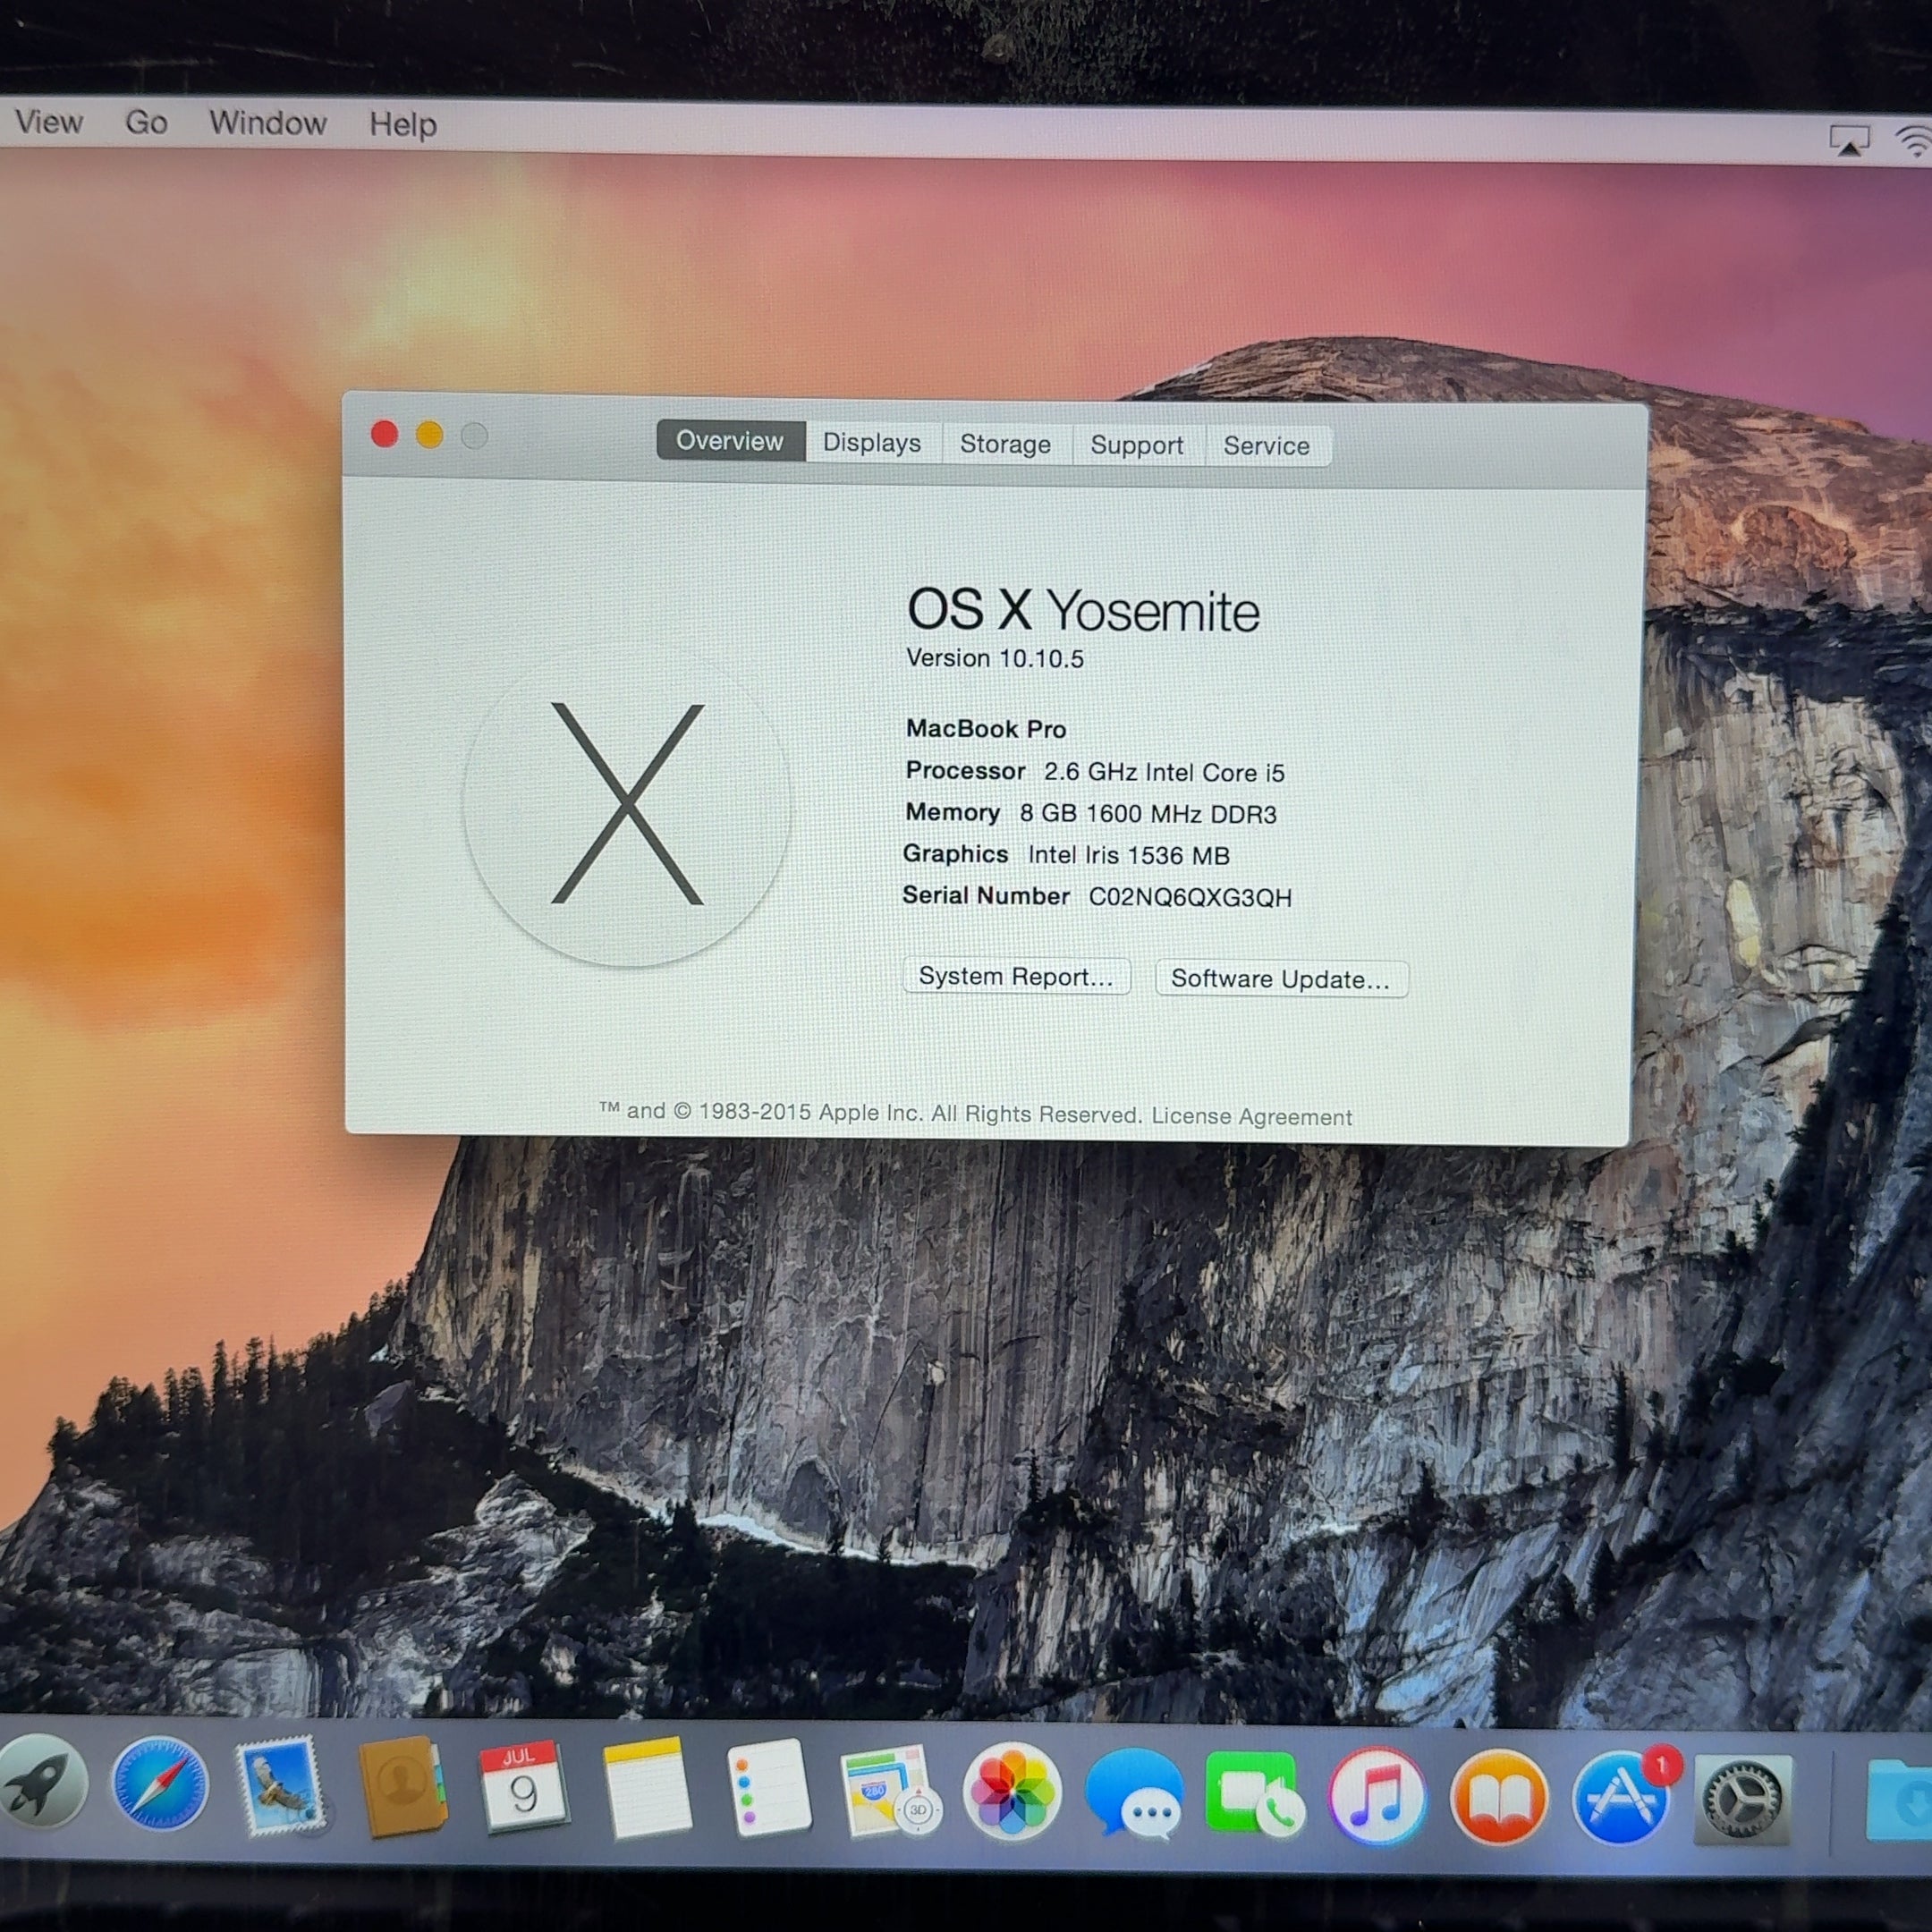
Task: Click the Version 10.10.5 text
Action: click(x=995, y=658)
